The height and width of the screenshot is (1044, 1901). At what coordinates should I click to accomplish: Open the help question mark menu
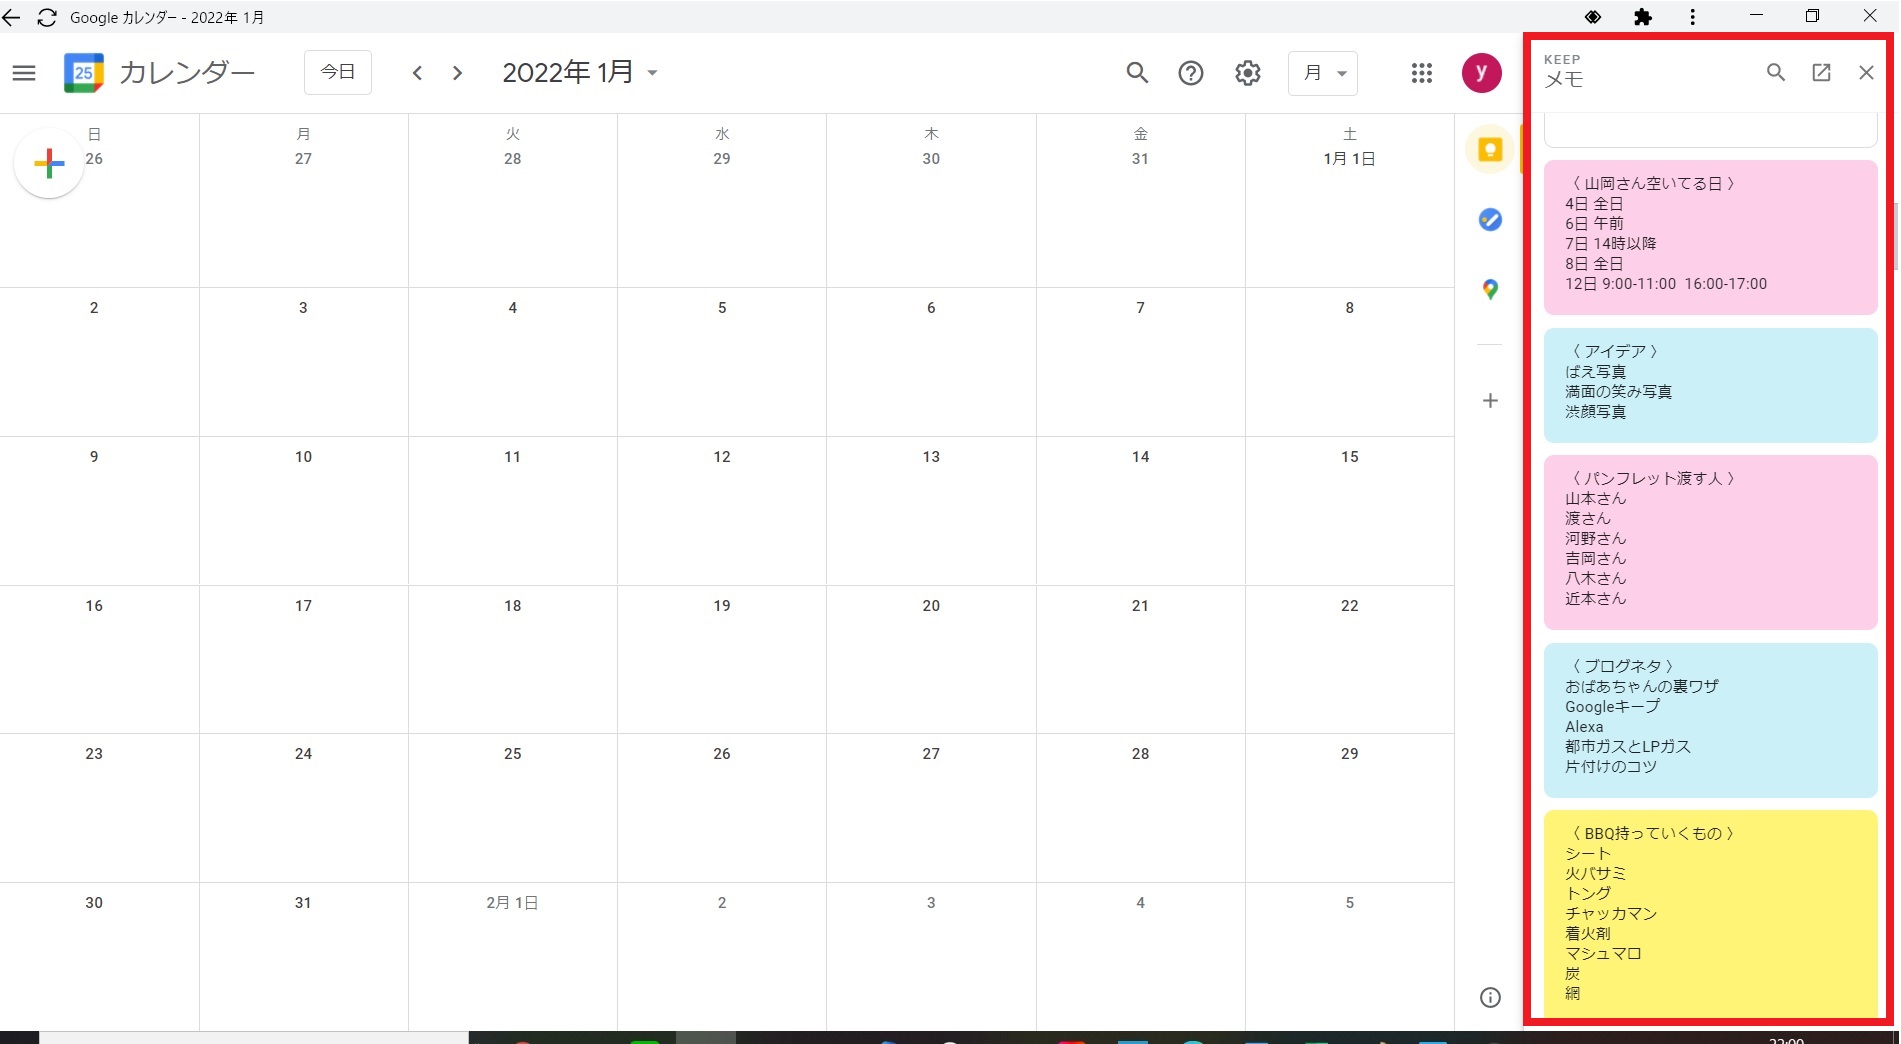[x=1191, y=73]
